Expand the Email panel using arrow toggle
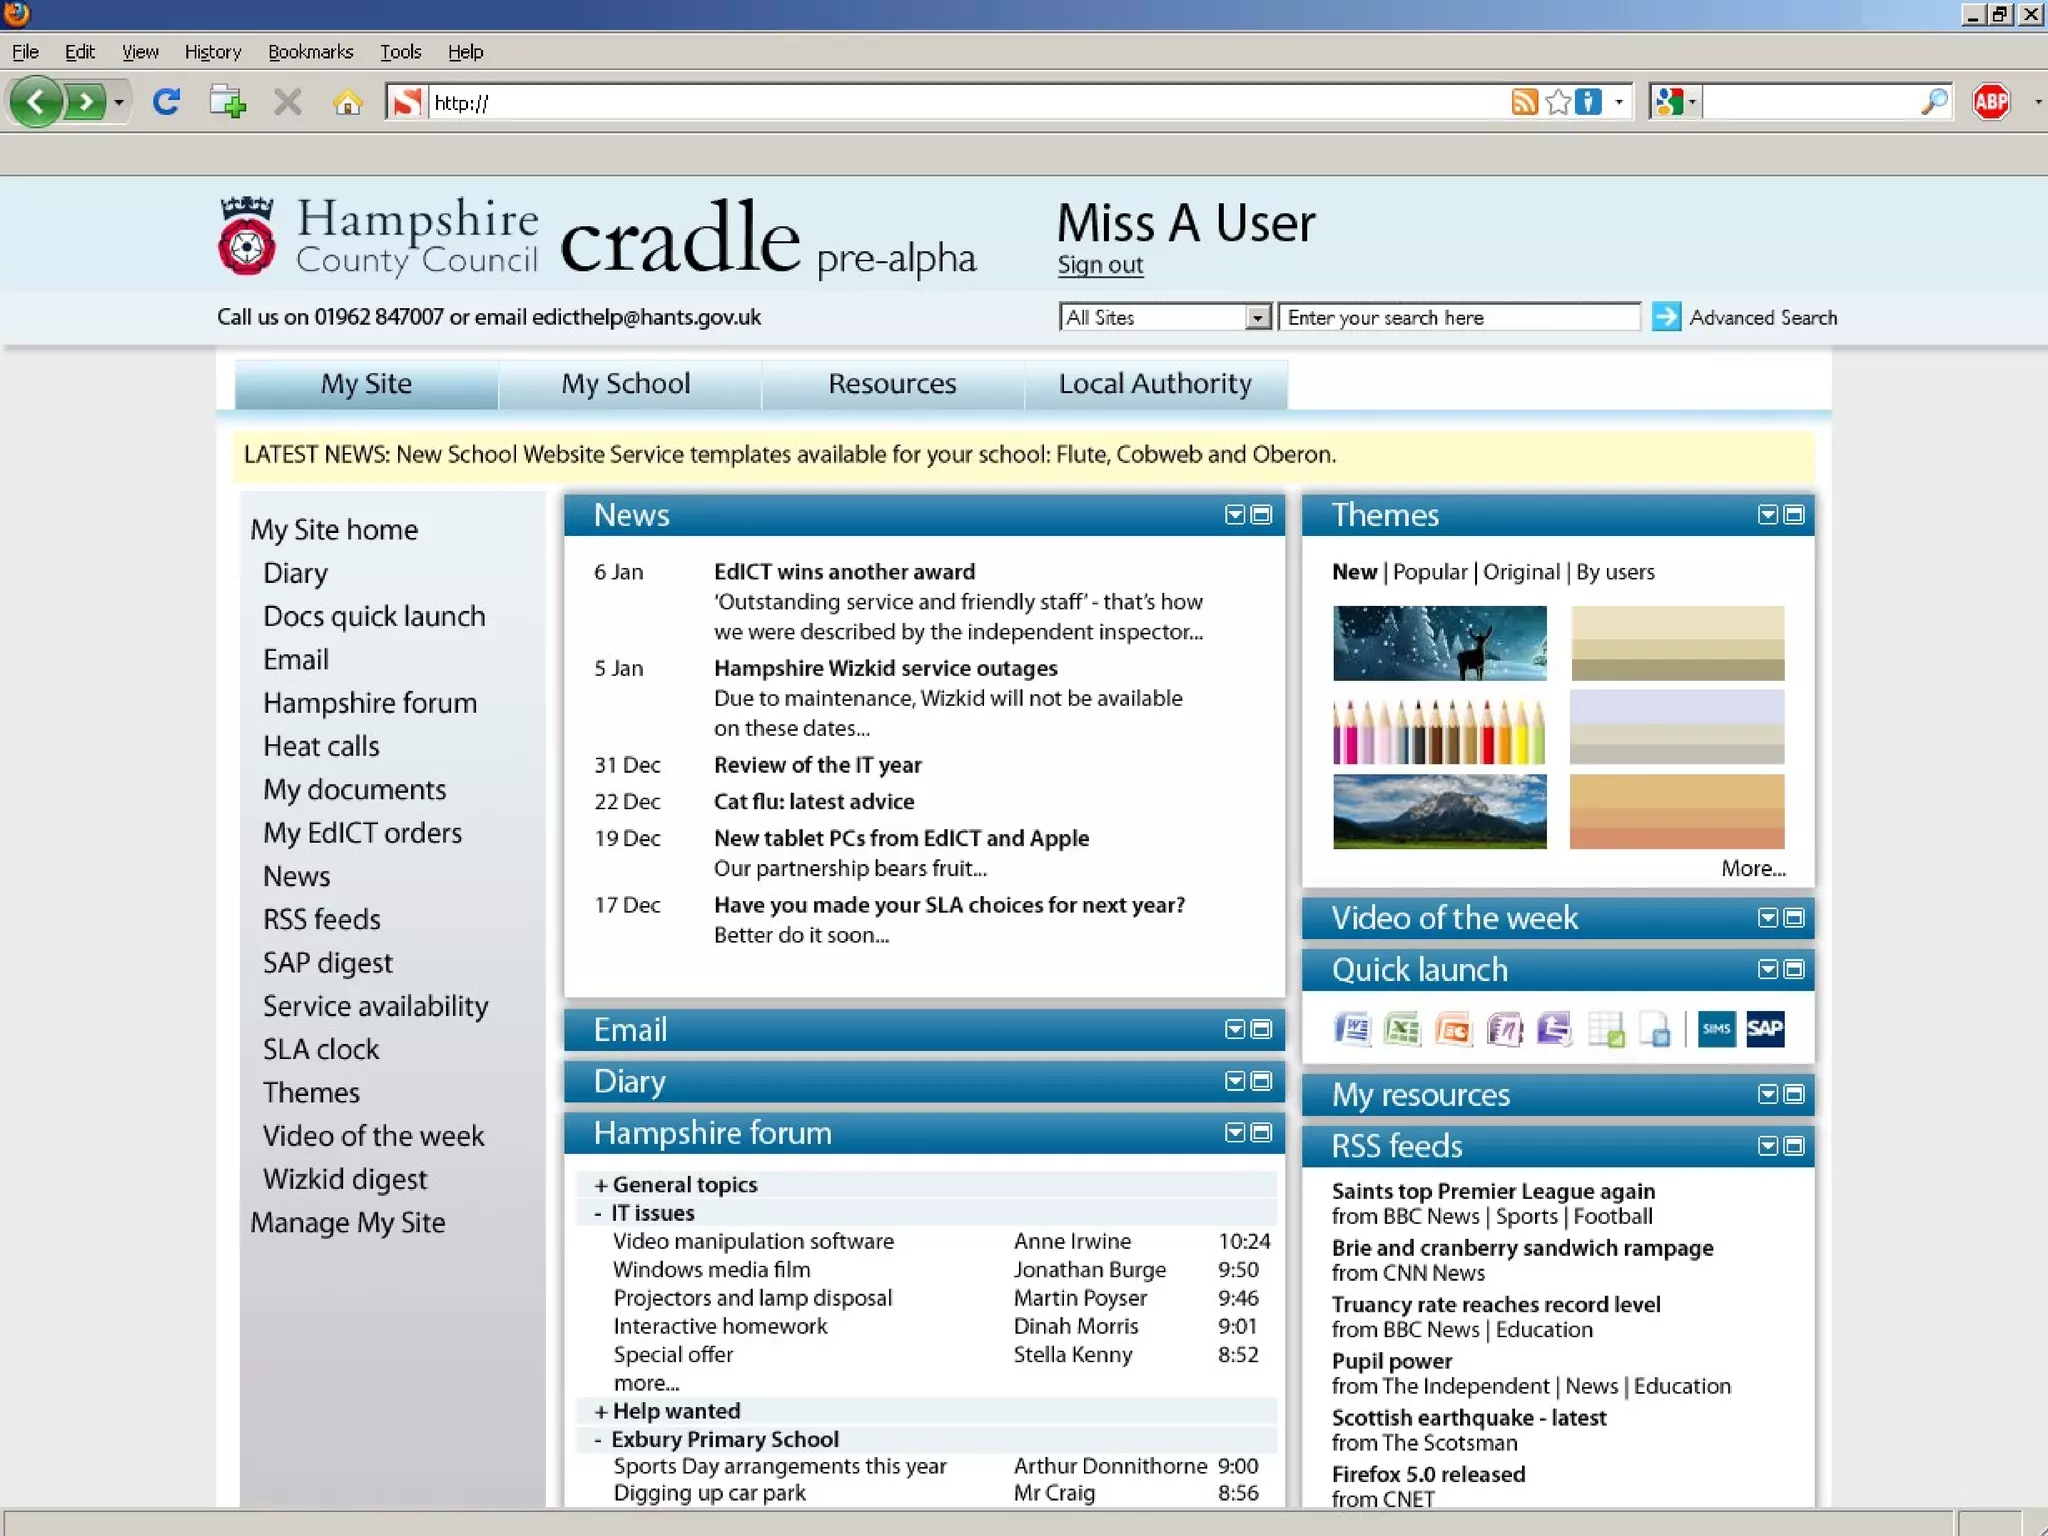 [x=1235, y=1030]
